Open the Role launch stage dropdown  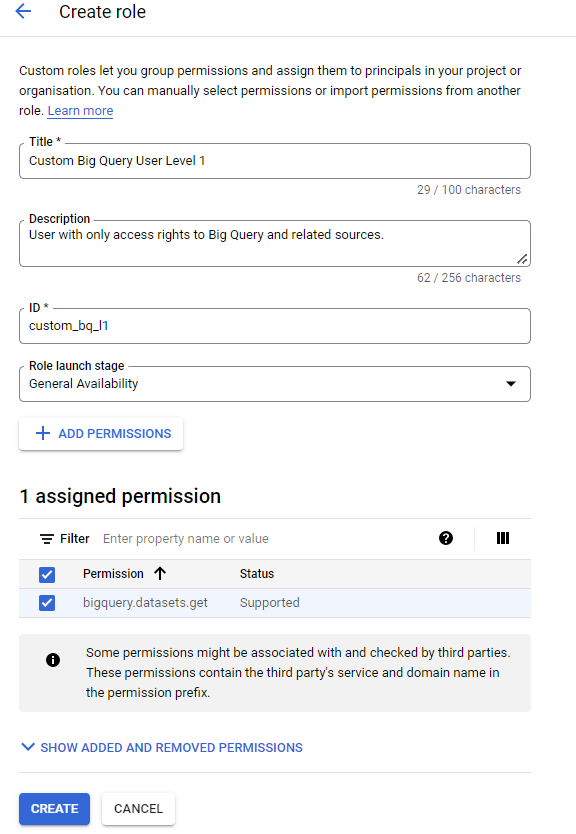(x=274, y=383)
